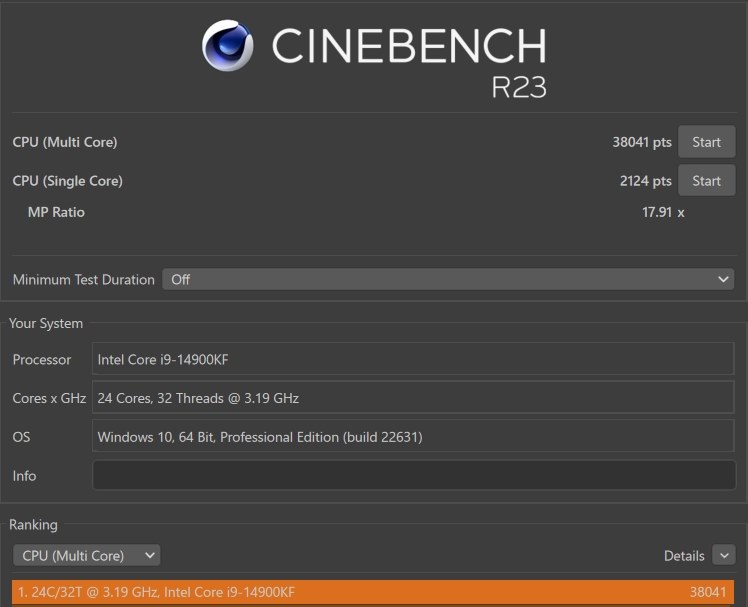Click into the Info text field

414,475
